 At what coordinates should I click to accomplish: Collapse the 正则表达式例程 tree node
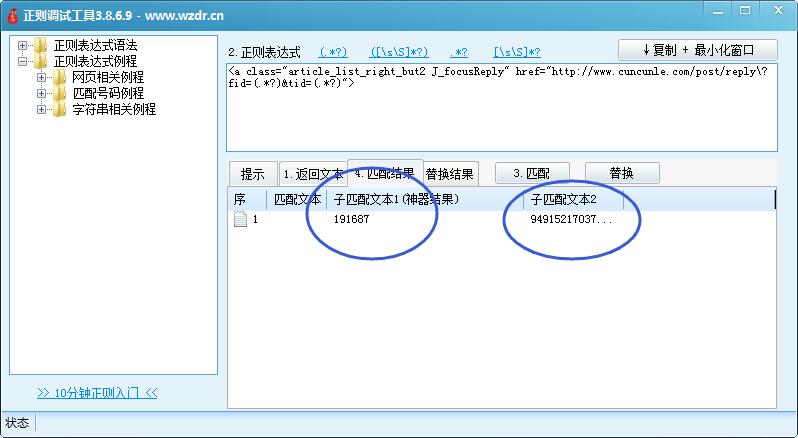23,62
